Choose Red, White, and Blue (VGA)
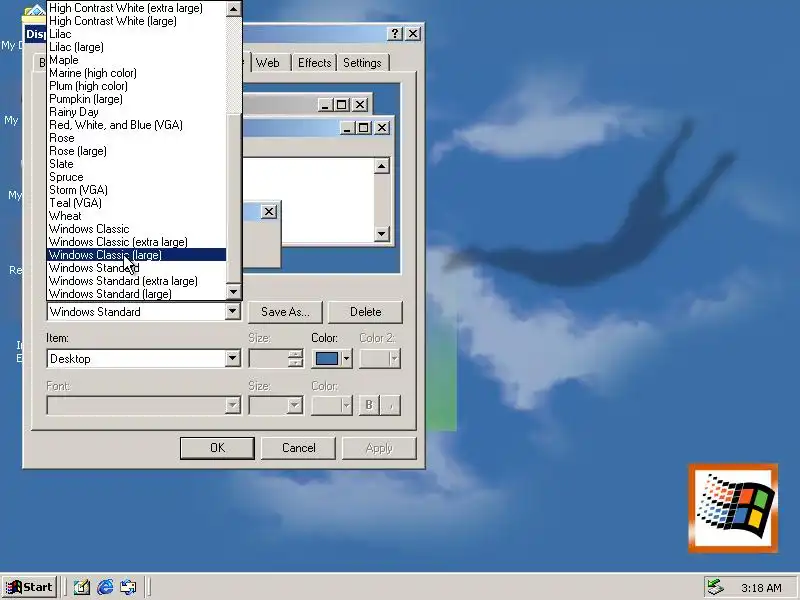The image size is (800, 600). tap(136, 125)
